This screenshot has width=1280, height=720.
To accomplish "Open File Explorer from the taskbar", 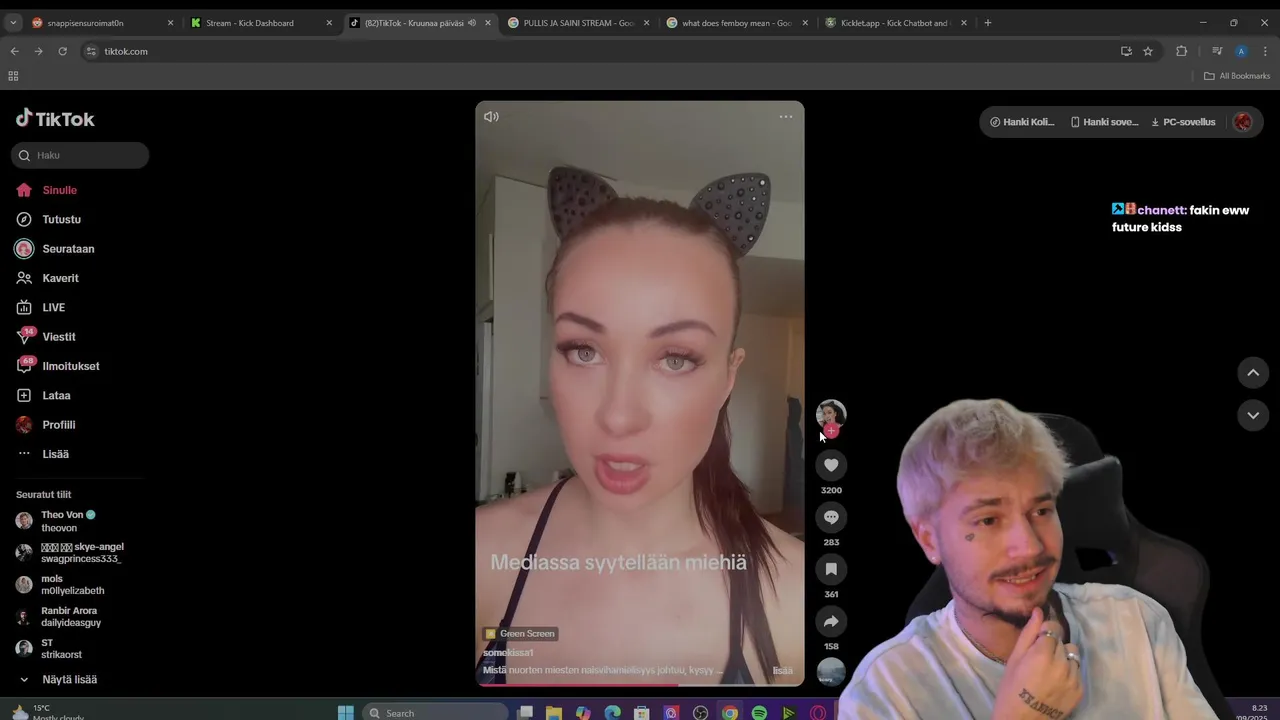I will point(554,713).
